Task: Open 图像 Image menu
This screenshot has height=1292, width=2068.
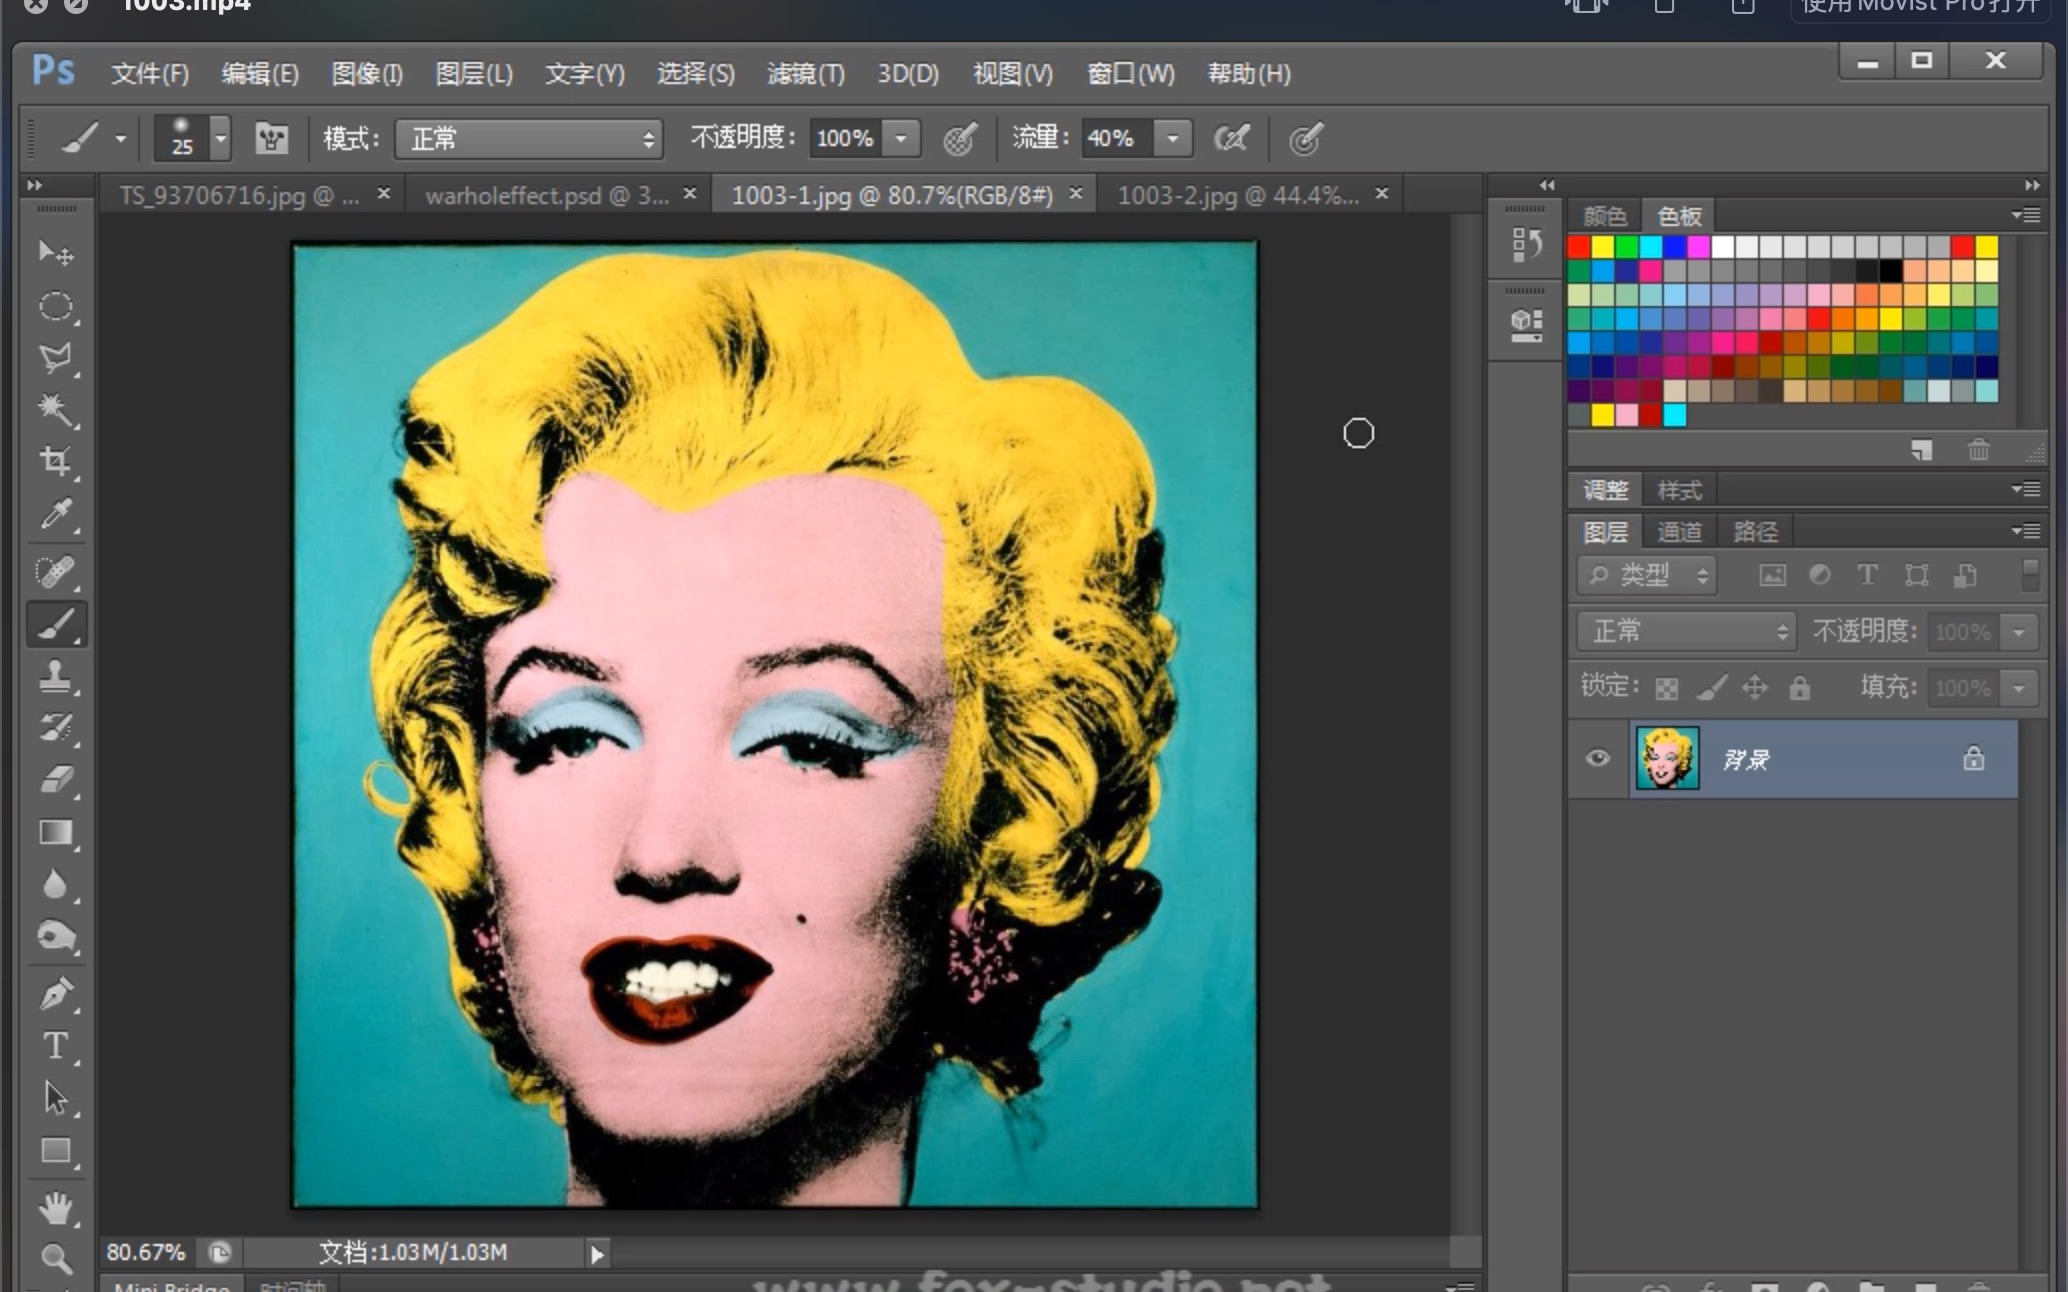Action: tap(370, 73)
